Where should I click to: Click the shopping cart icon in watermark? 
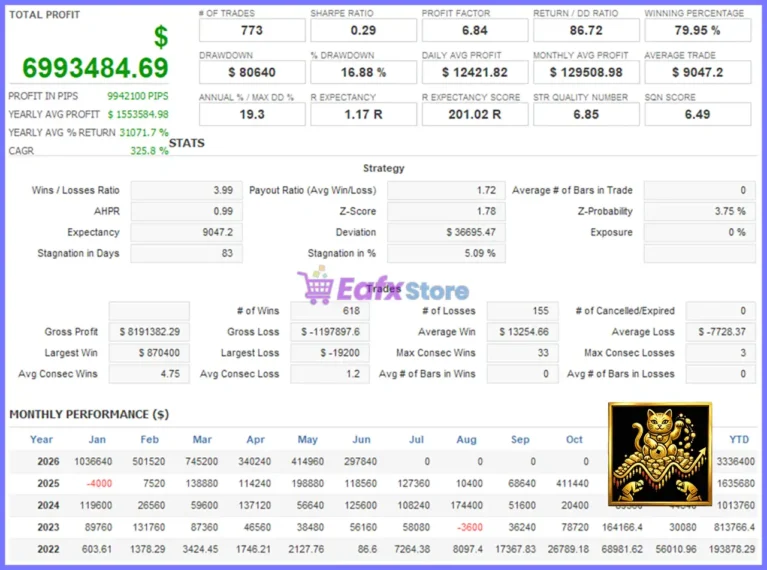tap(316, 287)
